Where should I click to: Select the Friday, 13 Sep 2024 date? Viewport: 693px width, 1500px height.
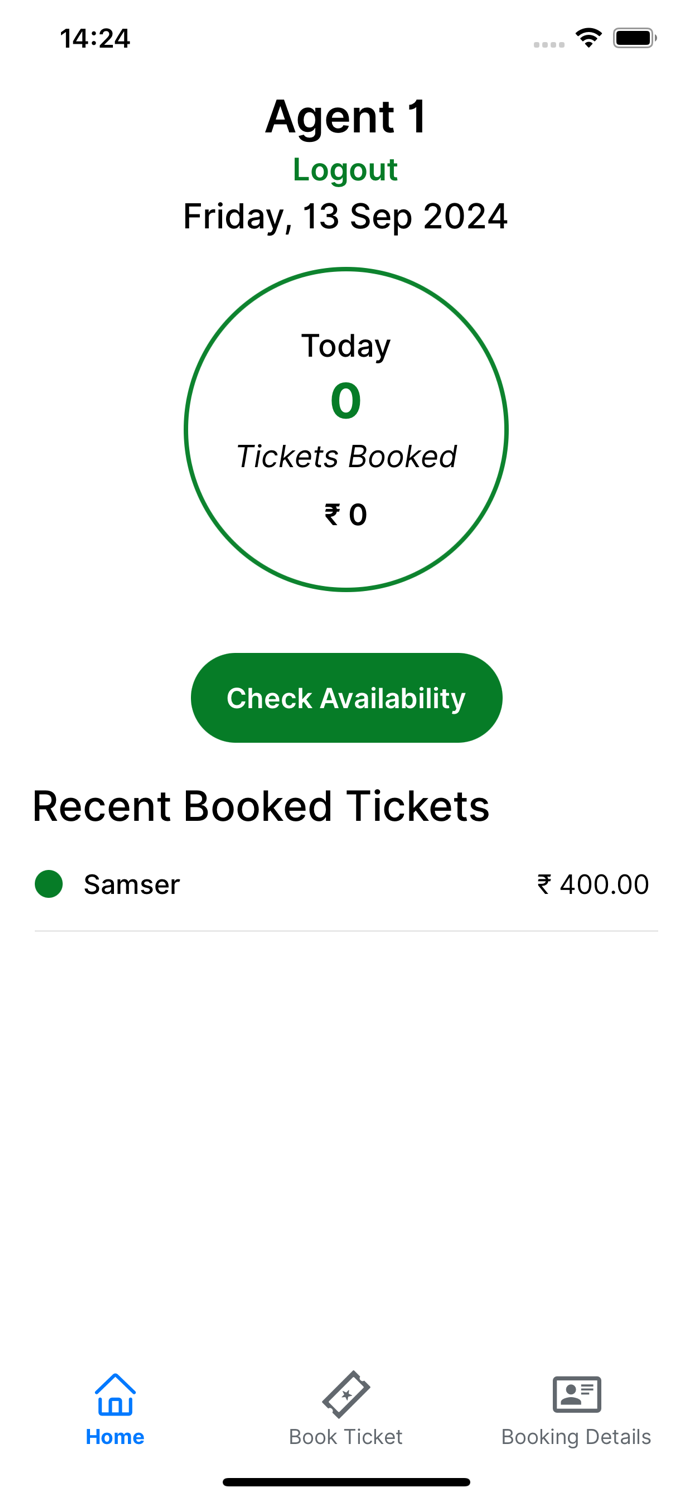(345, 216)
